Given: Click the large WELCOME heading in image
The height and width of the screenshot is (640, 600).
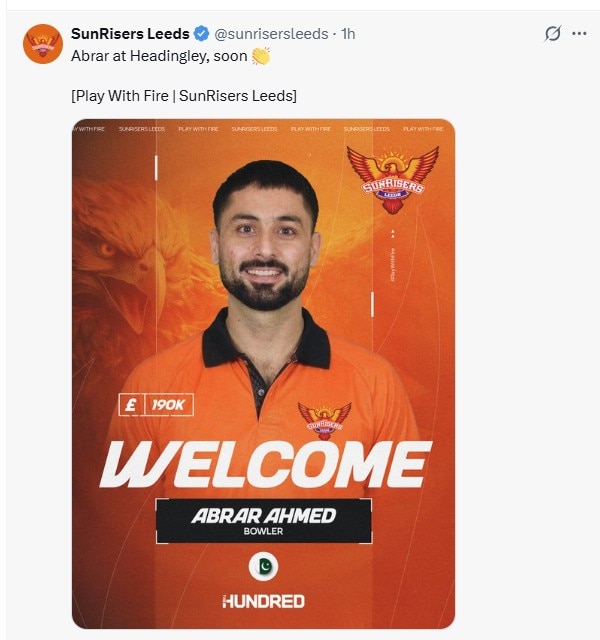Looking at the screenshot, I should point(265,464).
